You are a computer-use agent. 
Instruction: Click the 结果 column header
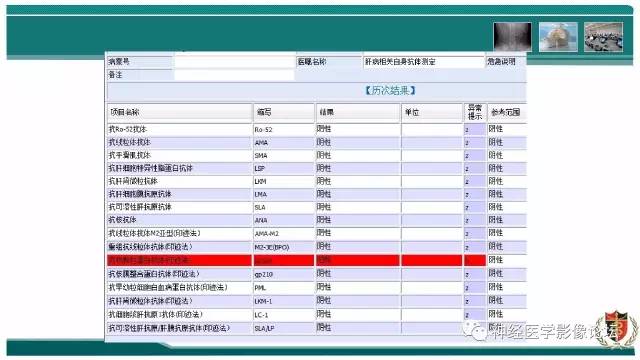358,112
